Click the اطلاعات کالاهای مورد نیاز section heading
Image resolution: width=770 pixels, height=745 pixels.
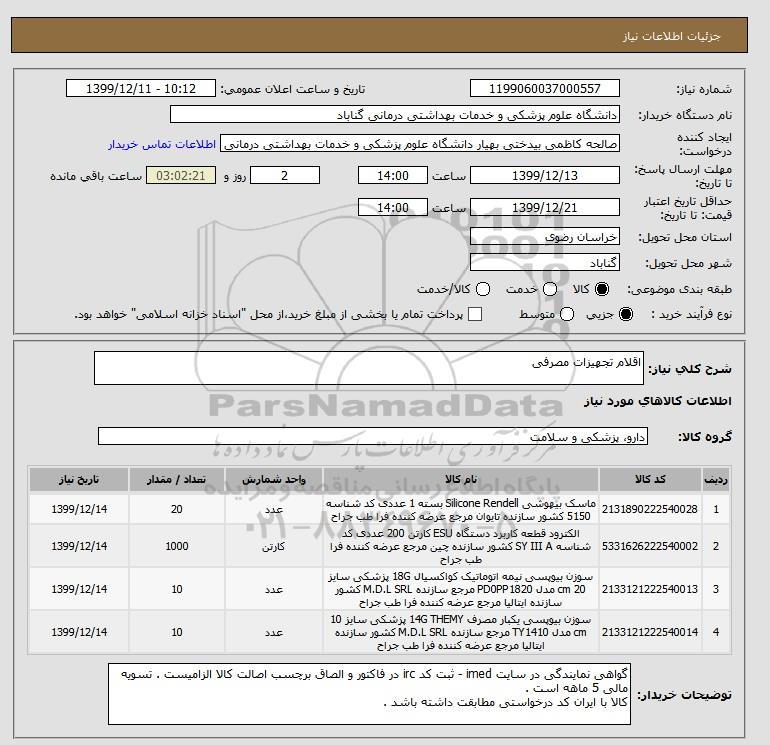point(658,401)
